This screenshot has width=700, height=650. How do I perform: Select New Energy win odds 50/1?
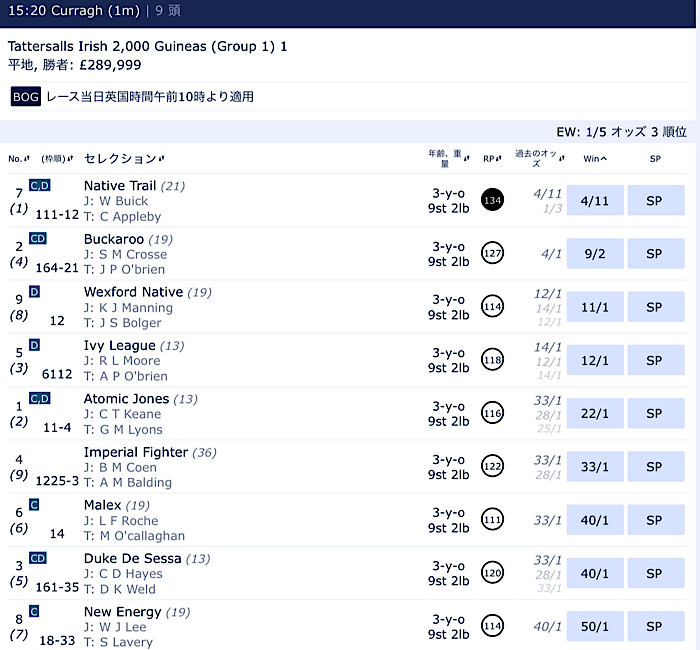coord(595,626)
